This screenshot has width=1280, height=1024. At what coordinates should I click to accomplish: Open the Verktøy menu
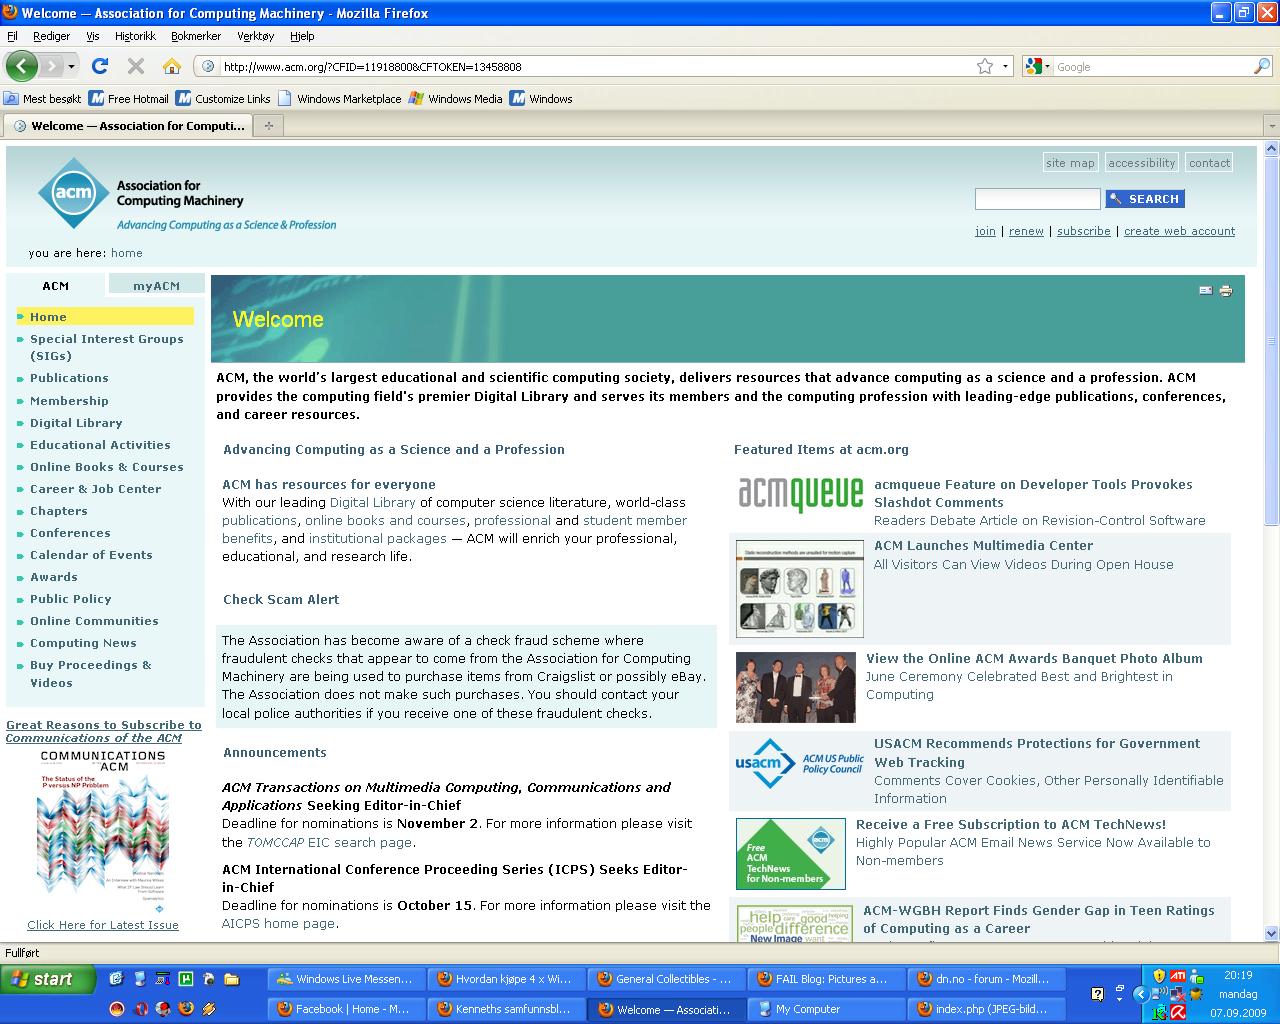pos(256,36)
